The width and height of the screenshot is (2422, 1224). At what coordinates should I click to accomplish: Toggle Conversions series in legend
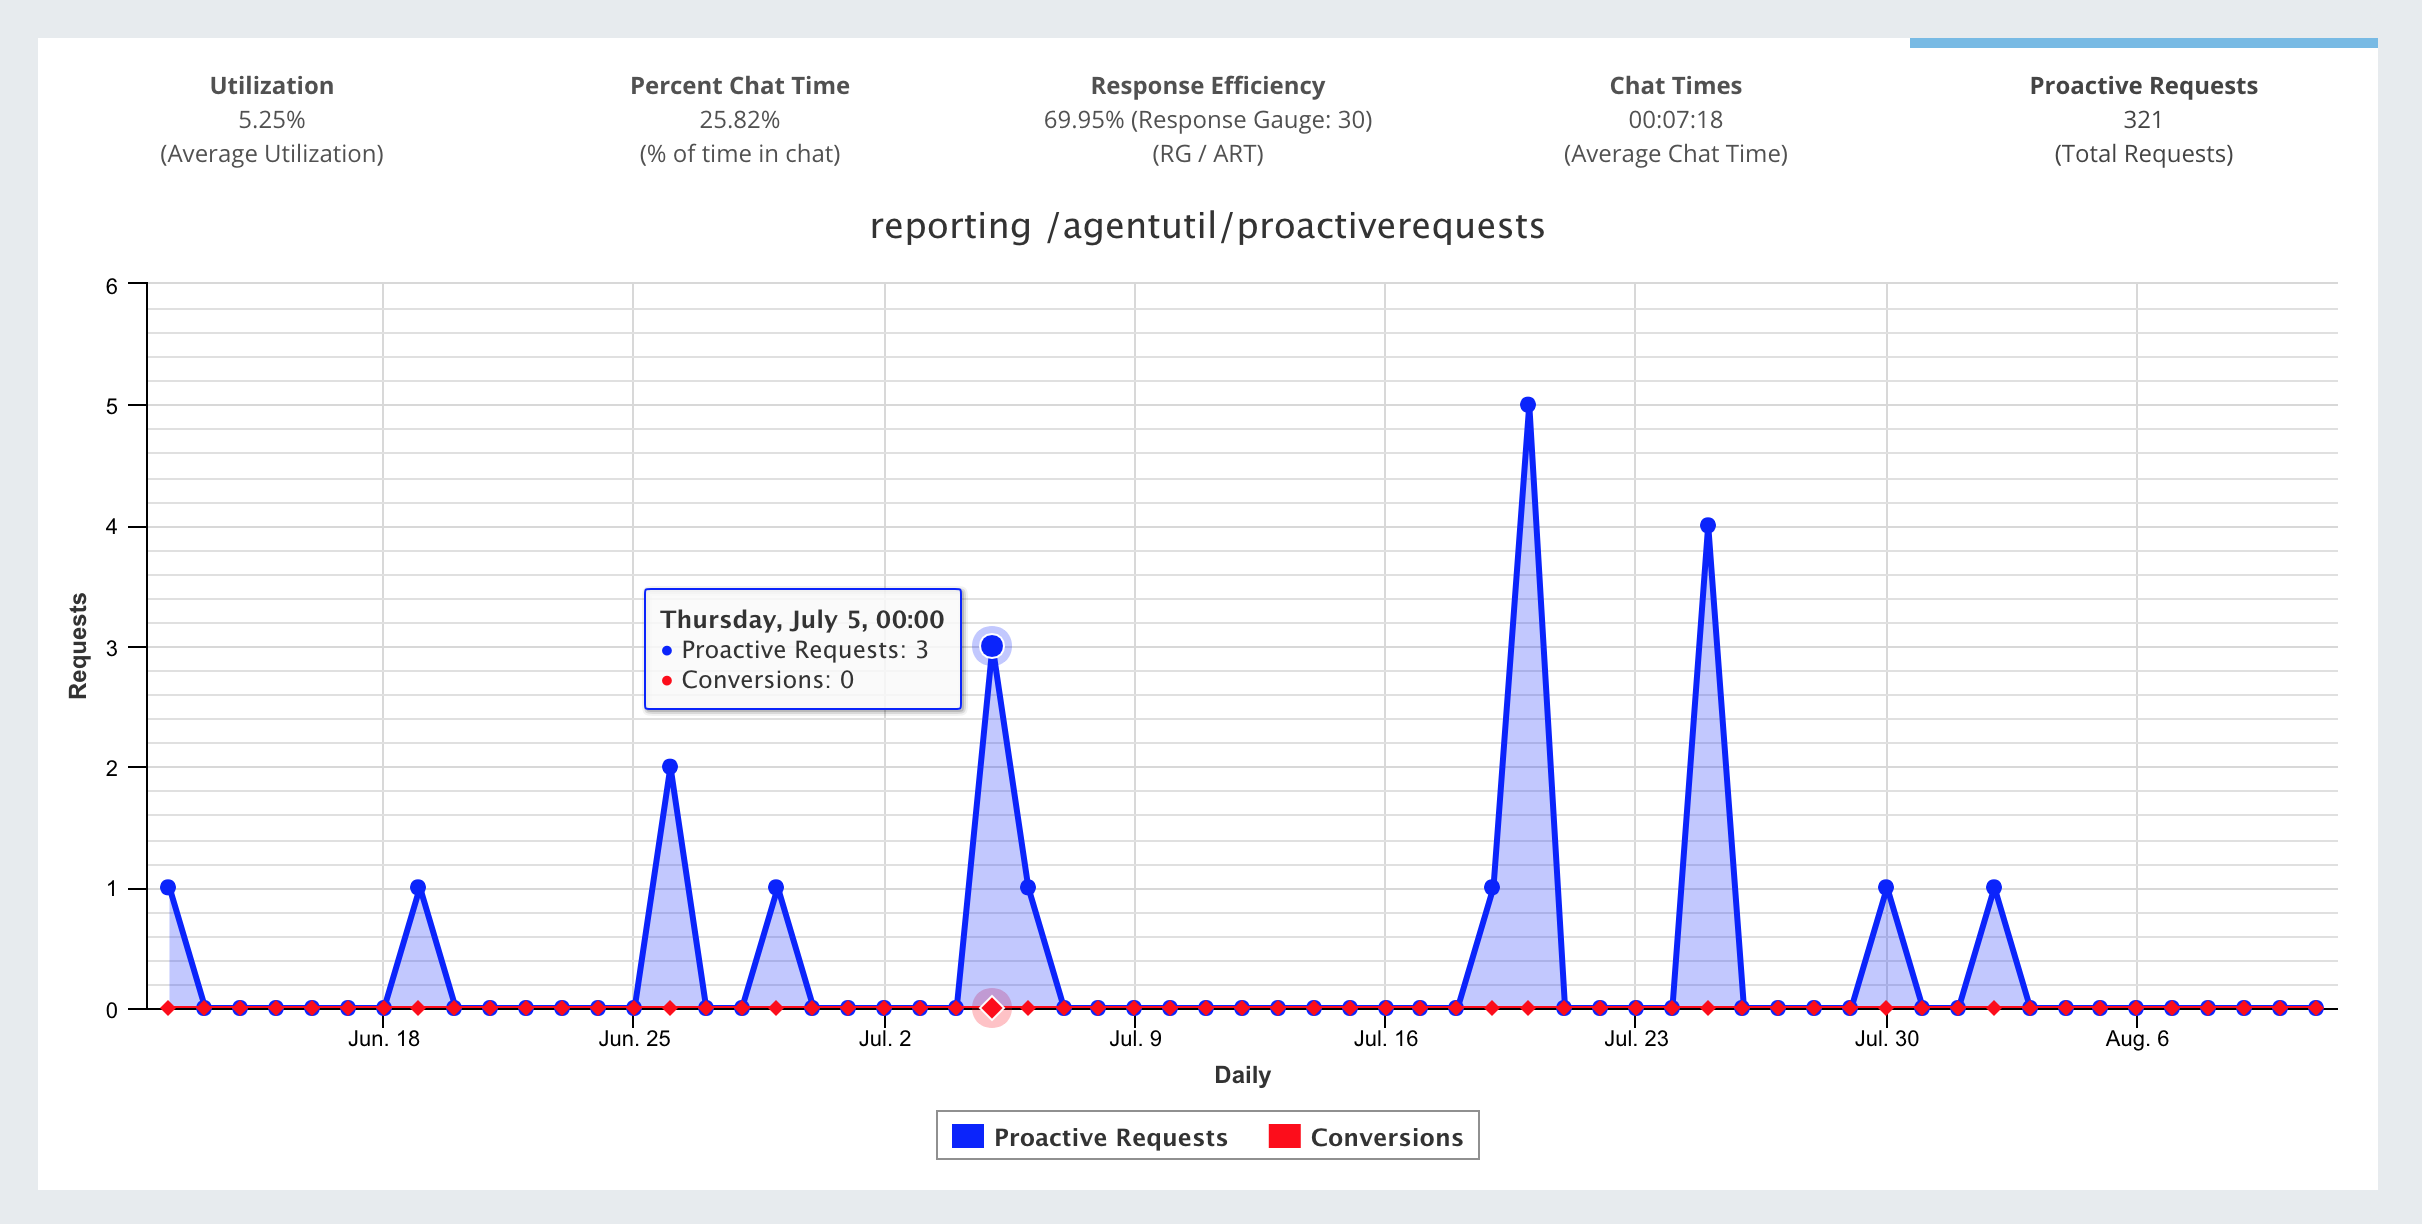click(1386, 1137)
